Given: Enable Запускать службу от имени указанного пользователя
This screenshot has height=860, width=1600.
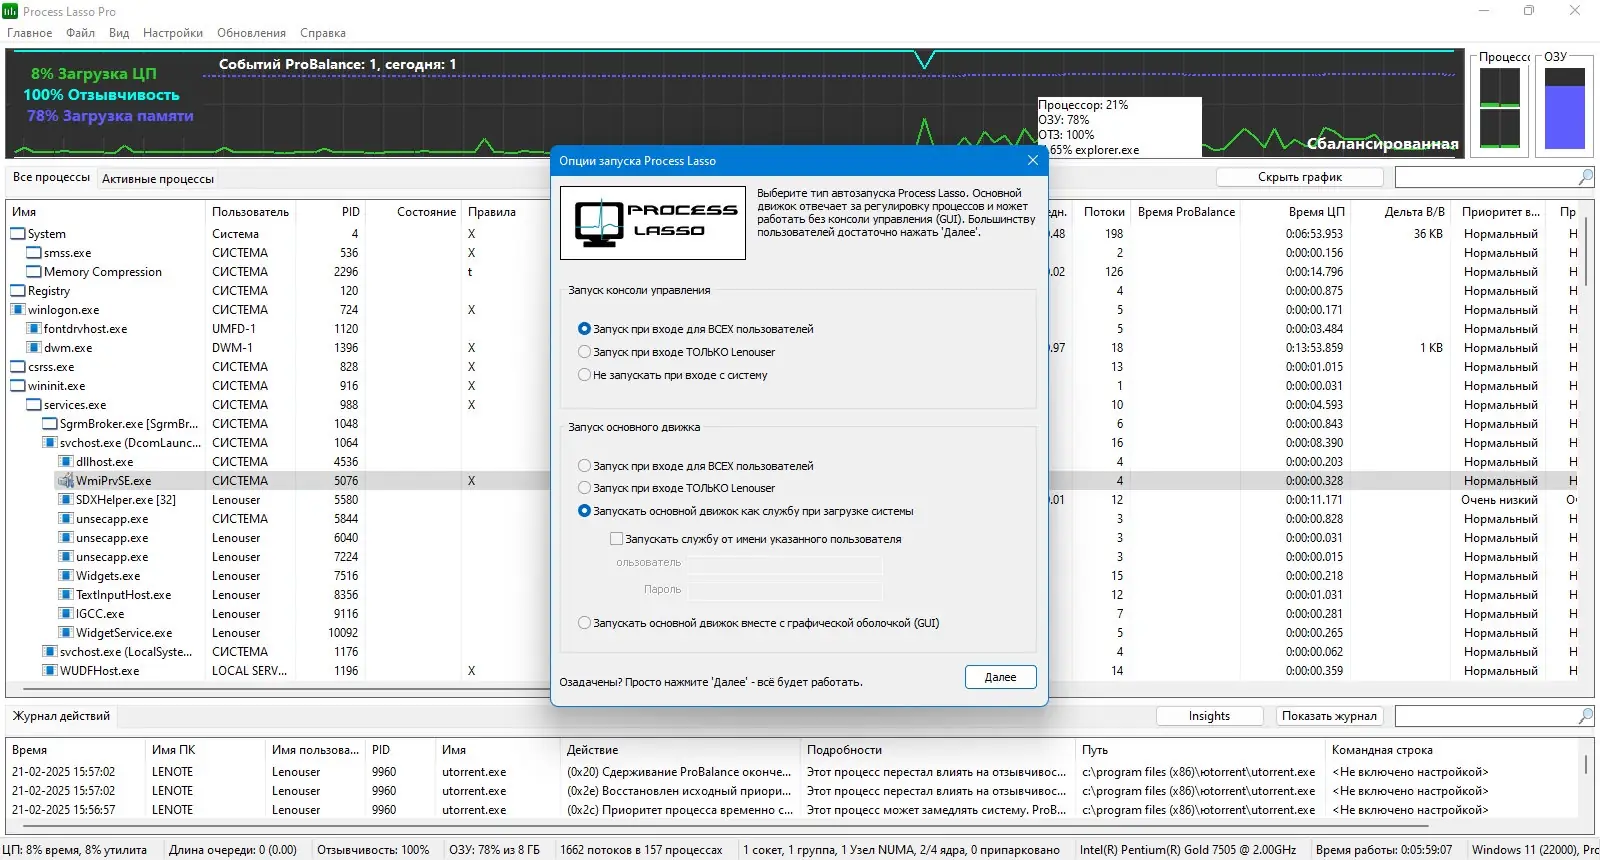Looking at the screenshot, I should pyautogui.click(x=617, y=539).
